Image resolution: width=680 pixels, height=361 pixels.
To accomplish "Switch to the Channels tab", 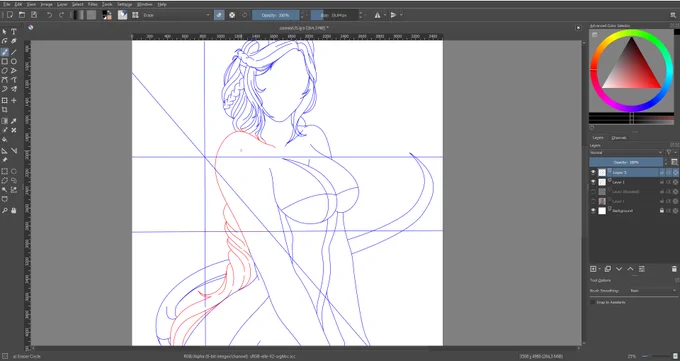I will pyautogui.click(x=619, y=138).
